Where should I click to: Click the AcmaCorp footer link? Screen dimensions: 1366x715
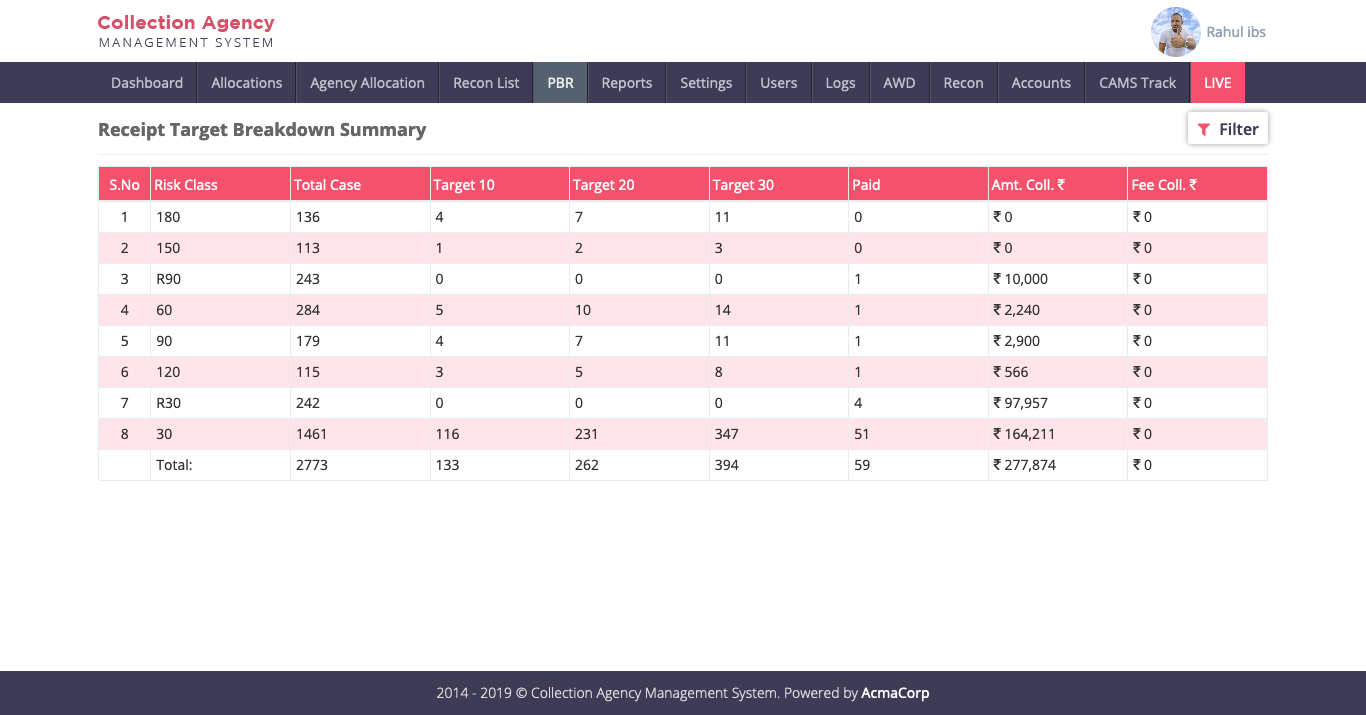[895, 693]
